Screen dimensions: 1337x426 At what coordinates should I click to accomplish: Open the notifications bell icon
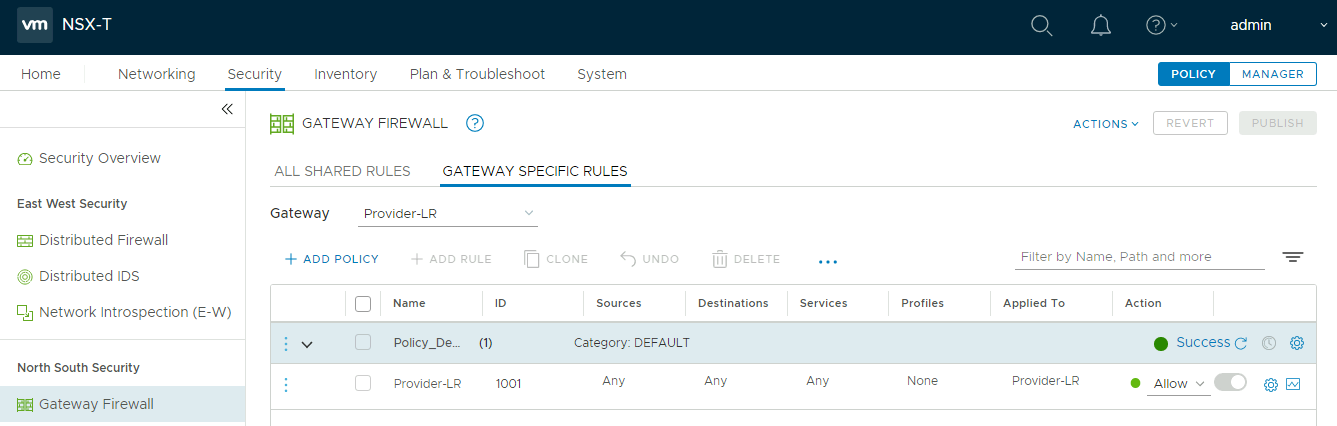1100,26
